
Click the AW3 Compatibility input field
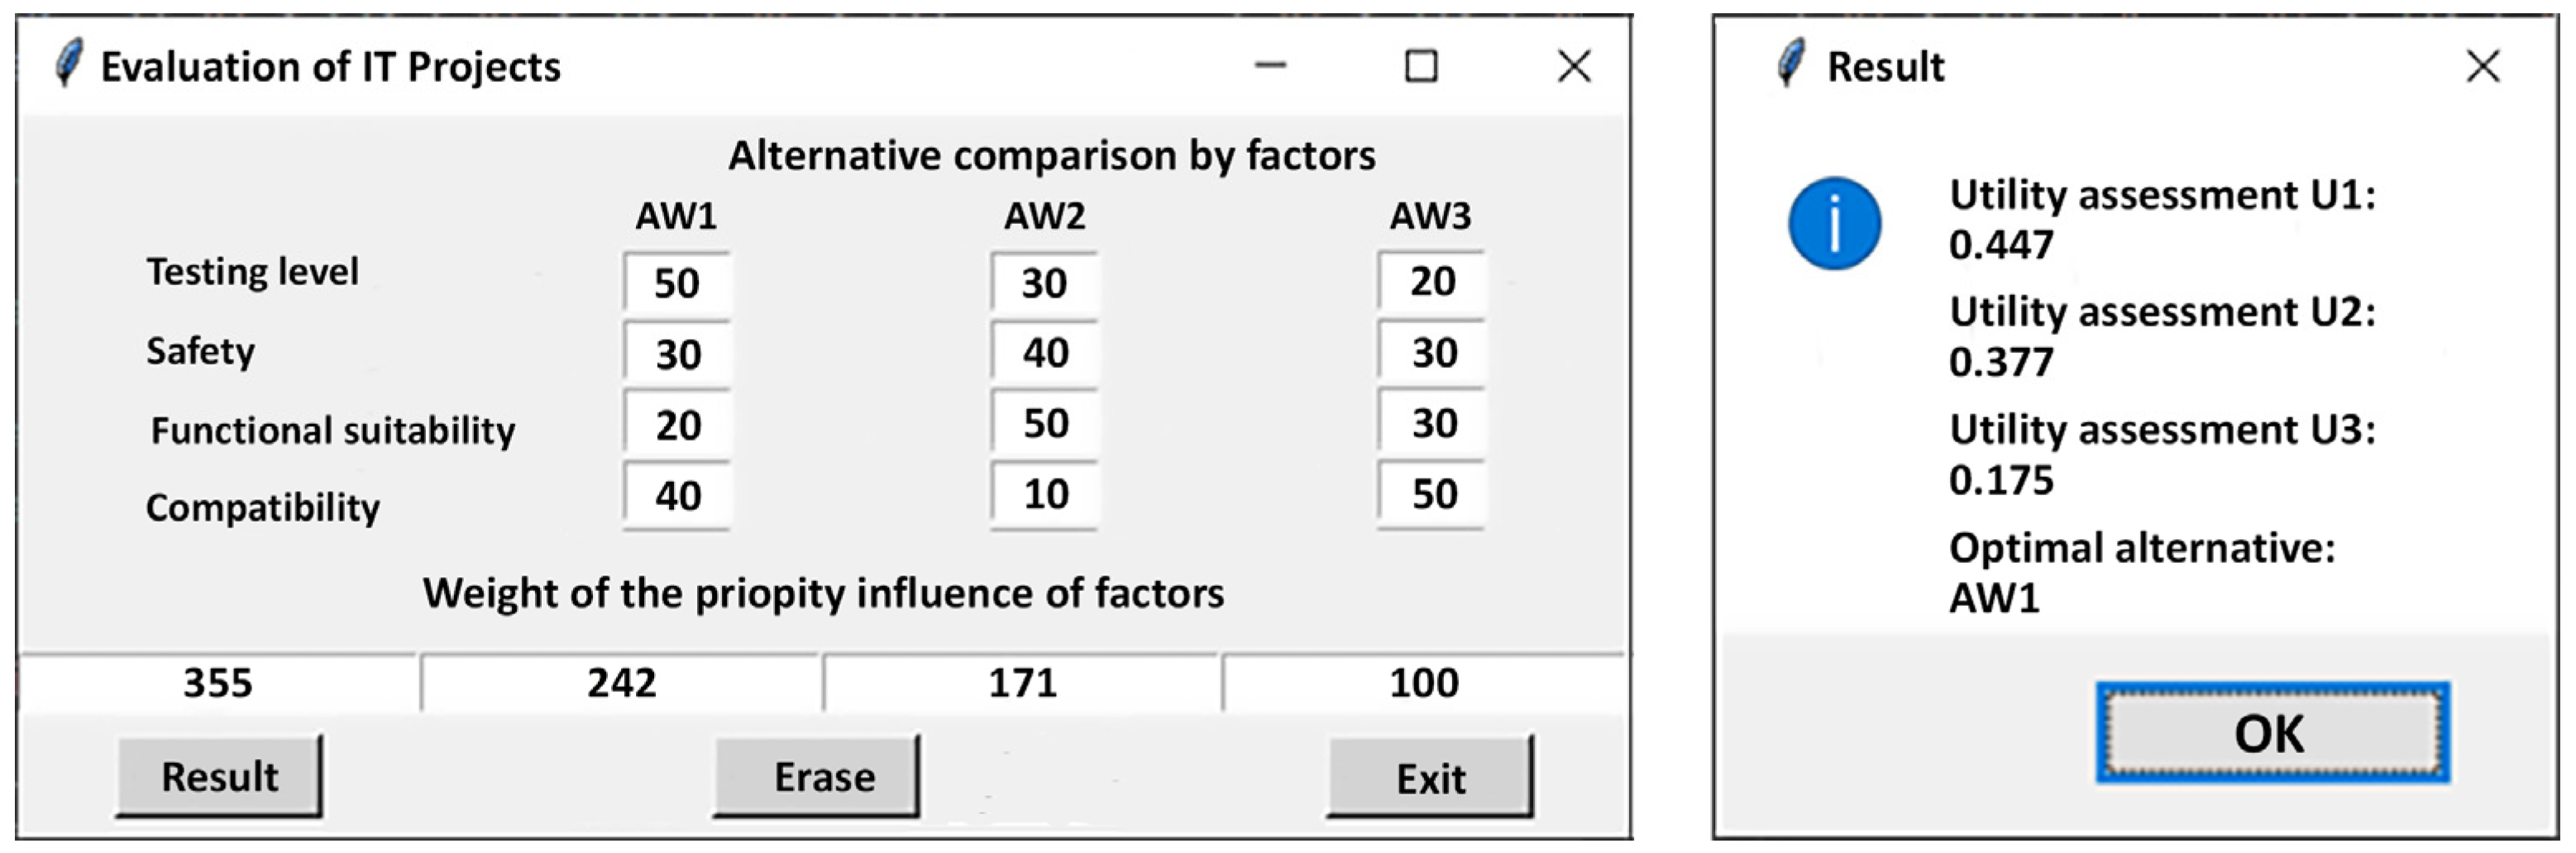1432,494
